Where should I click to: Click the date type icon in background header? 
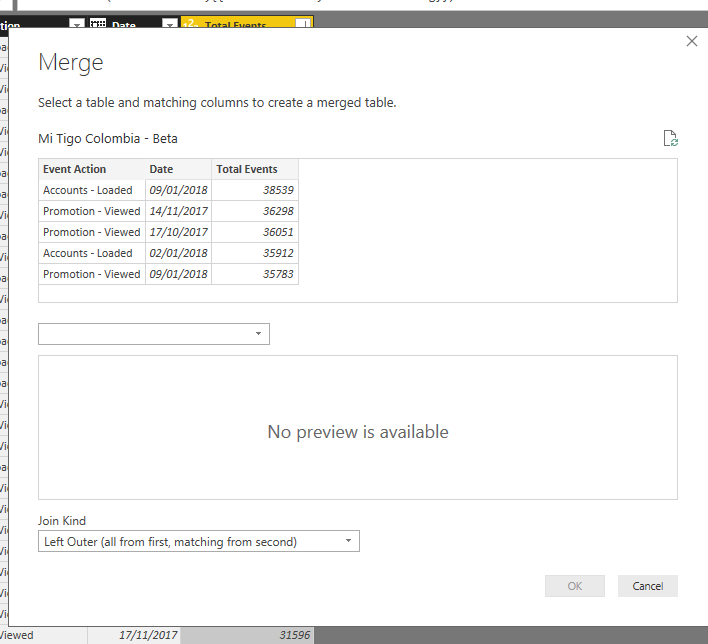[x=98, y=23]
